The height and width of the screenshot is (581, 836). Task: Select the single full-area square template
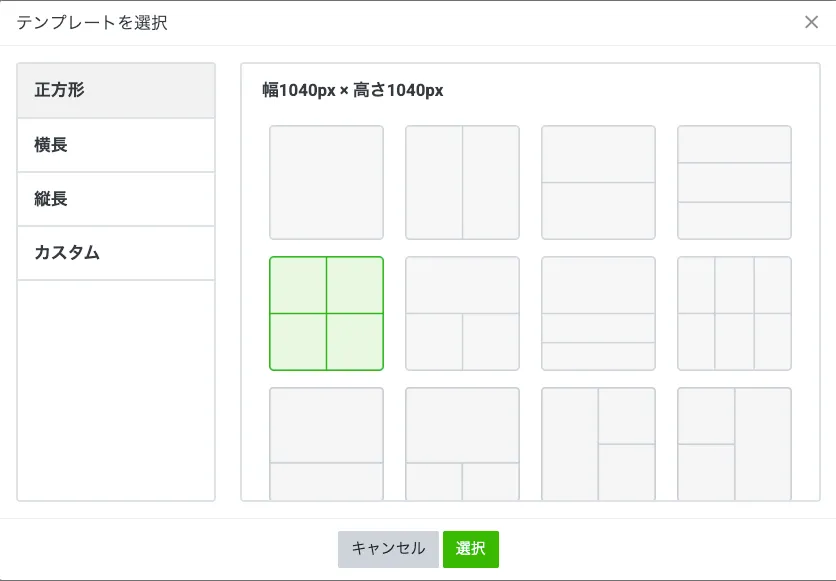tap(326, 182)
